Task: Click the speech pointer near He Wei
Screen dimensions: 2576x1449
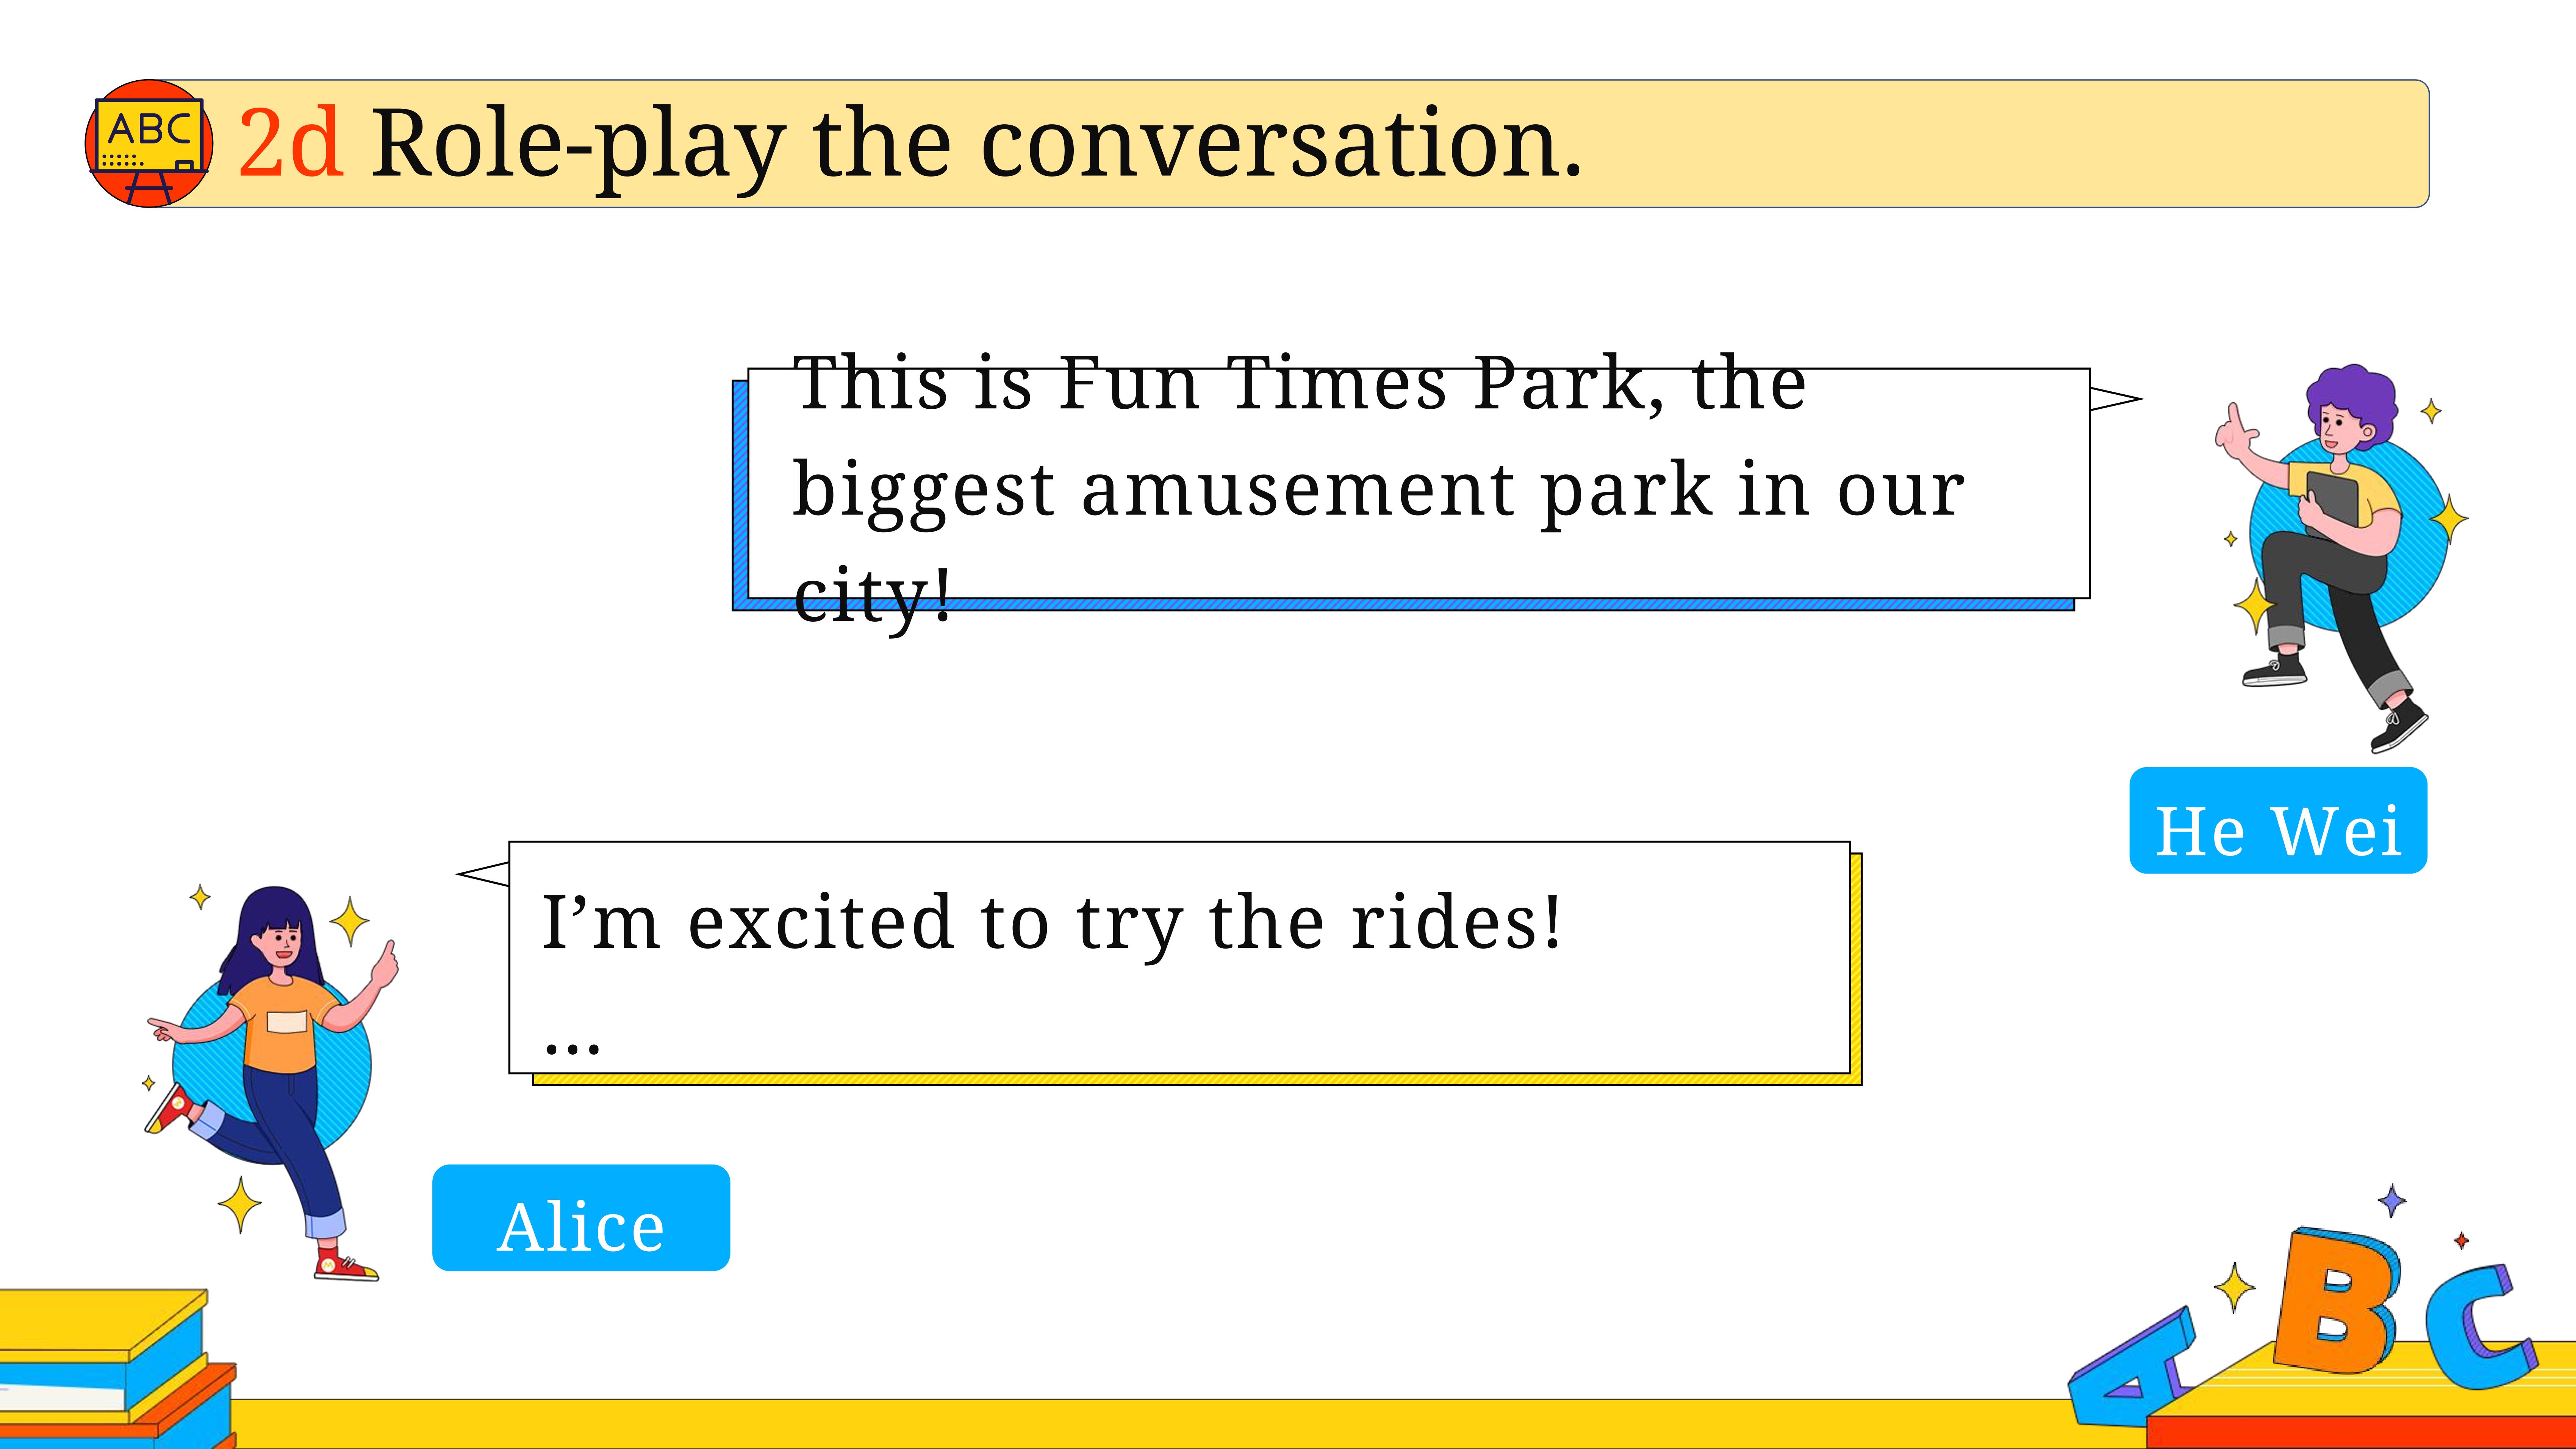Action: 2116,399
